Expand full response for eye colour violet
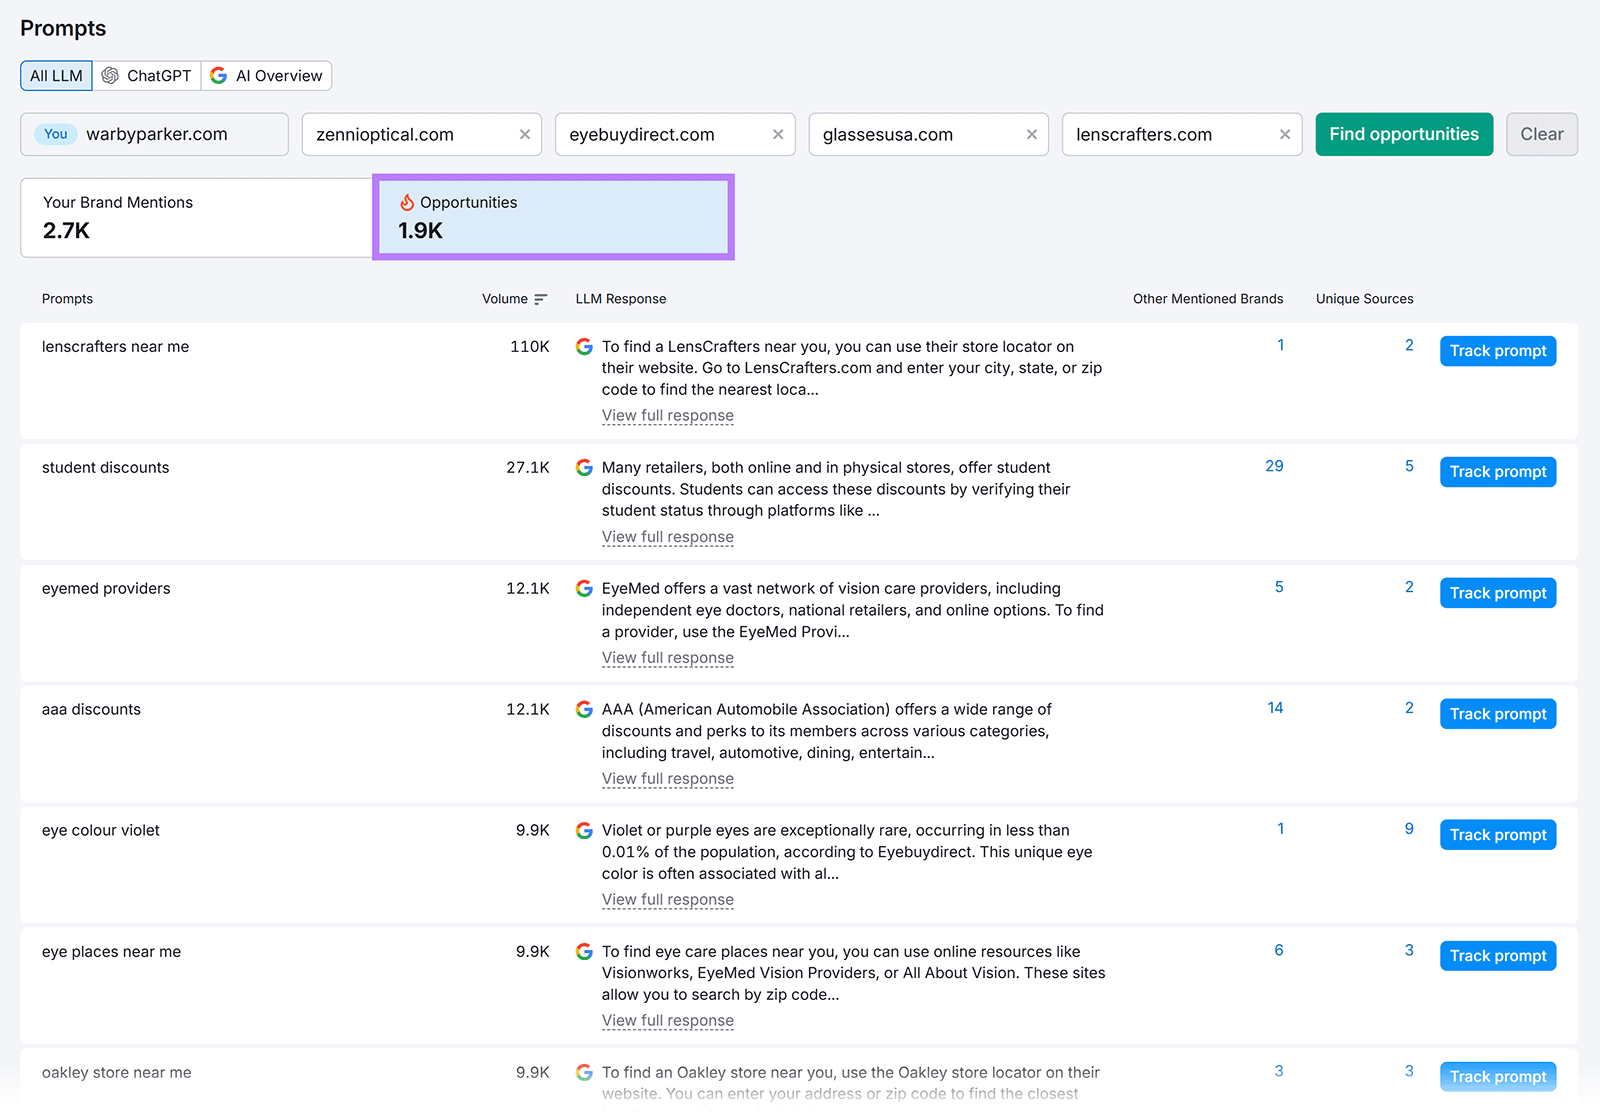Viewport: 1600px width, 1116px height. (667, 900)
